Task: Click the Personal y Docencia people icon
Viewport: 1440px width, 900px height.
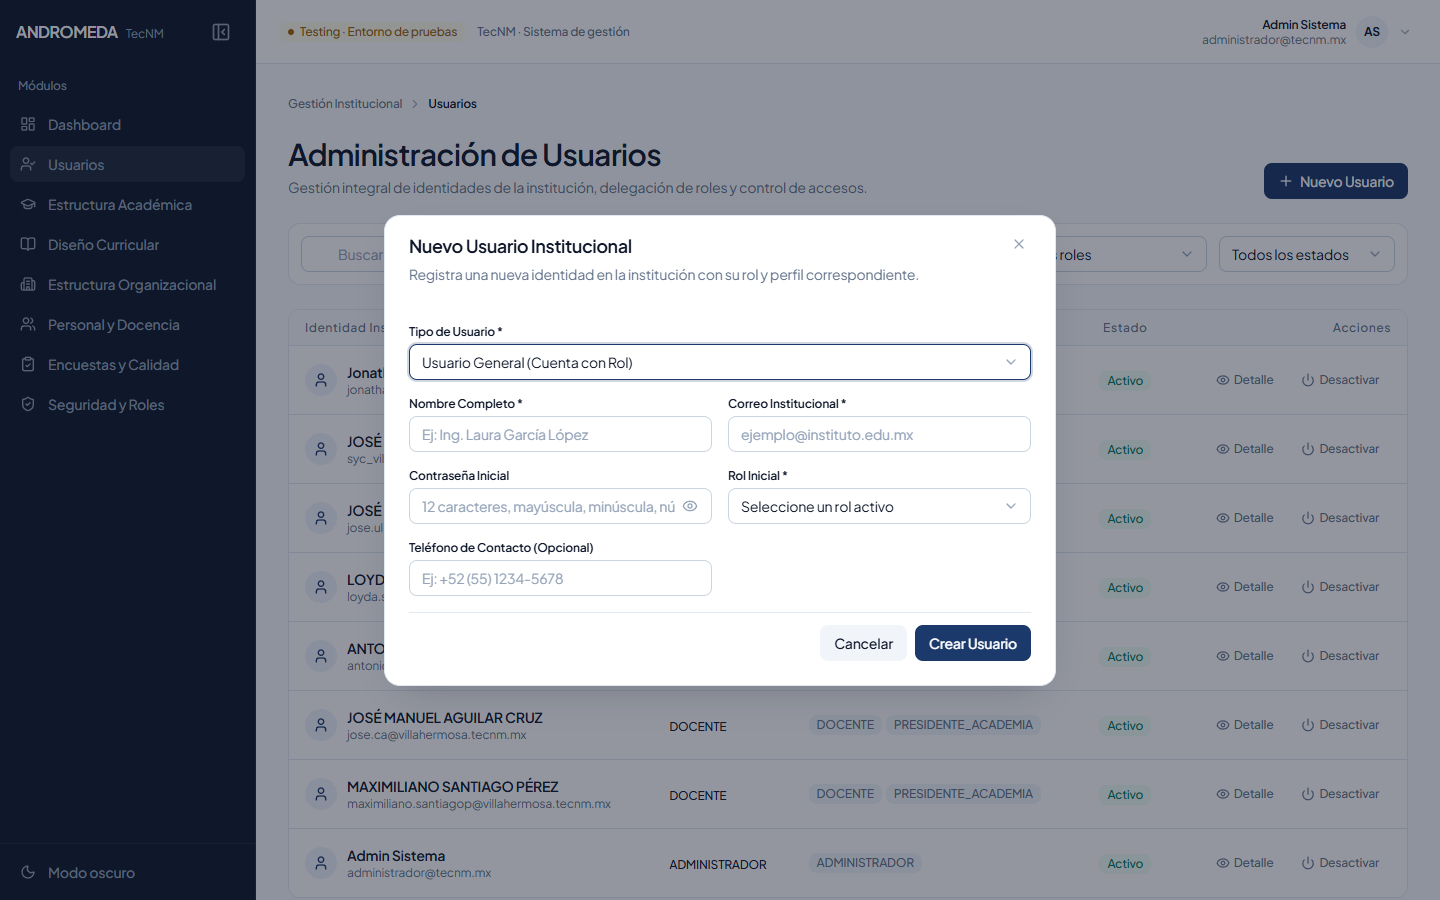Action: point(28,324)
